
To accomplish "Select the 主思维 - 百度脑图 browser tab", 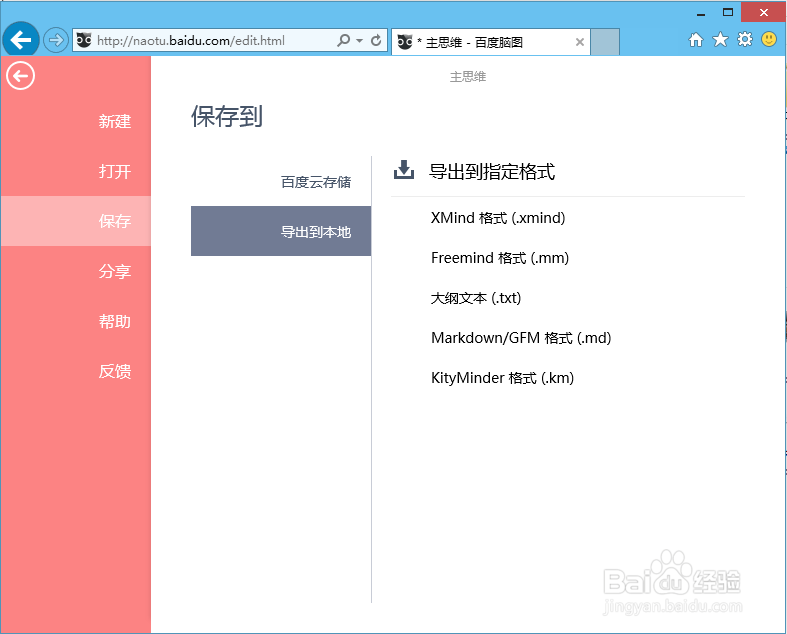I will pyautogui.click(x=490, y=42).
